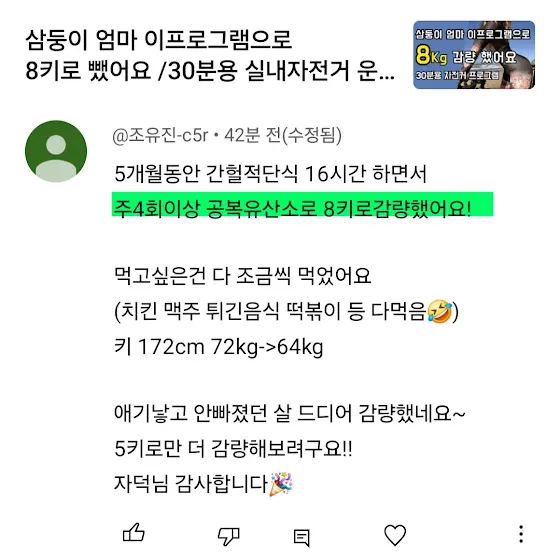Click the party popper emoji

click(281, 484)
